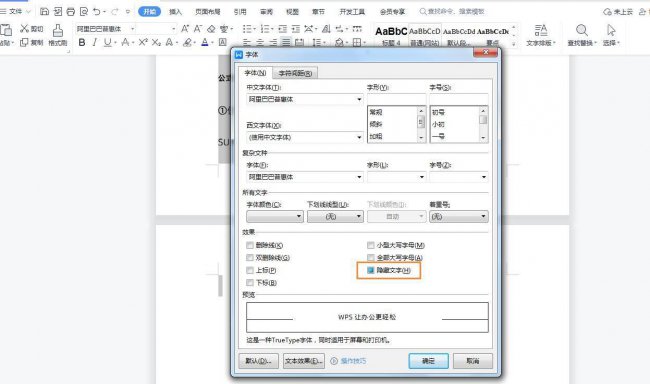Select the 标题 4 style thumbnail
This screenshot has width=650, height=384.
[x=391, y=35]
